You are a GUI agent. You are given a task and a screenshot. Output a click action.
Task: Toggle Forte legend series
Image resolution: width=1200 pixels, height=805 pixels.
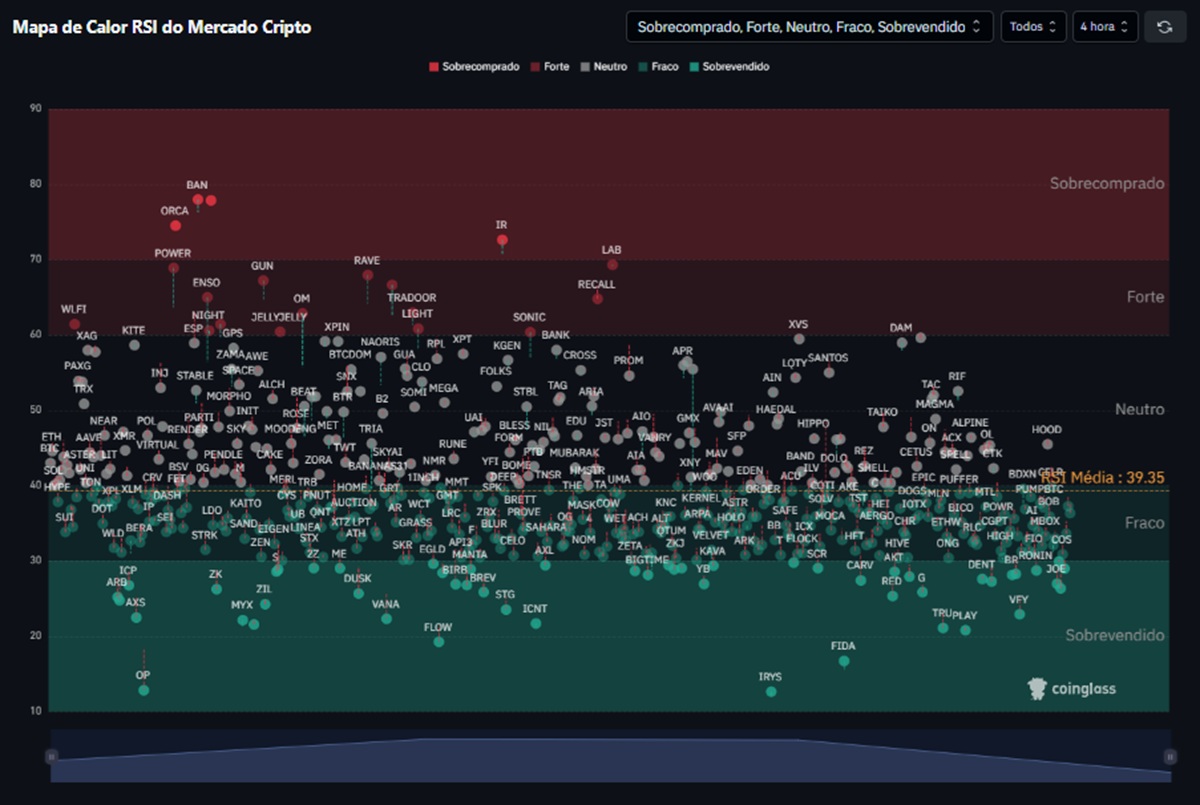coord(550,67)
